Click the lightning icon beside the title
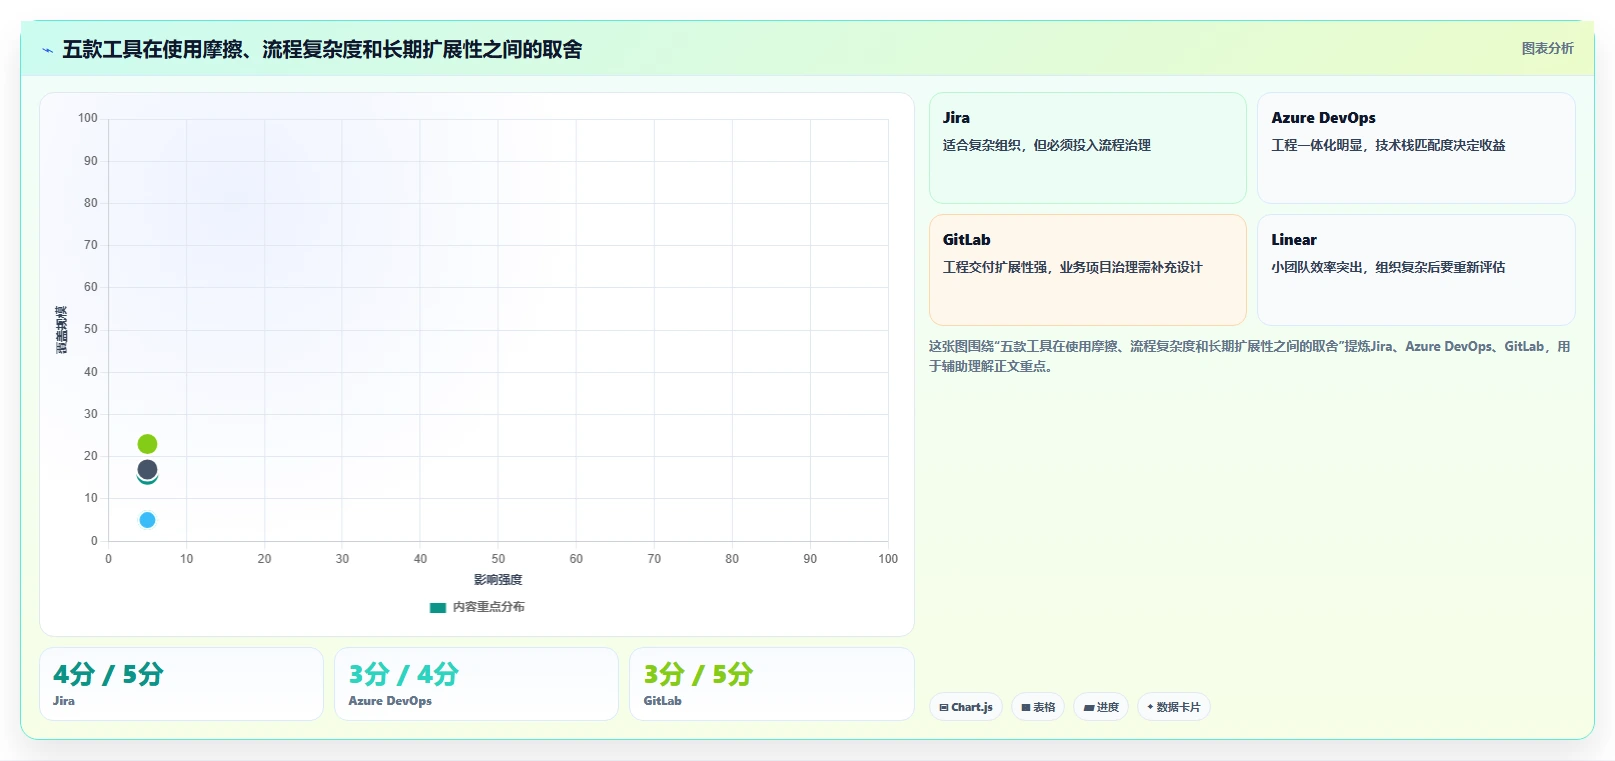The width and height of the screenshot is (1615, 761). click(x=47, y=50)
